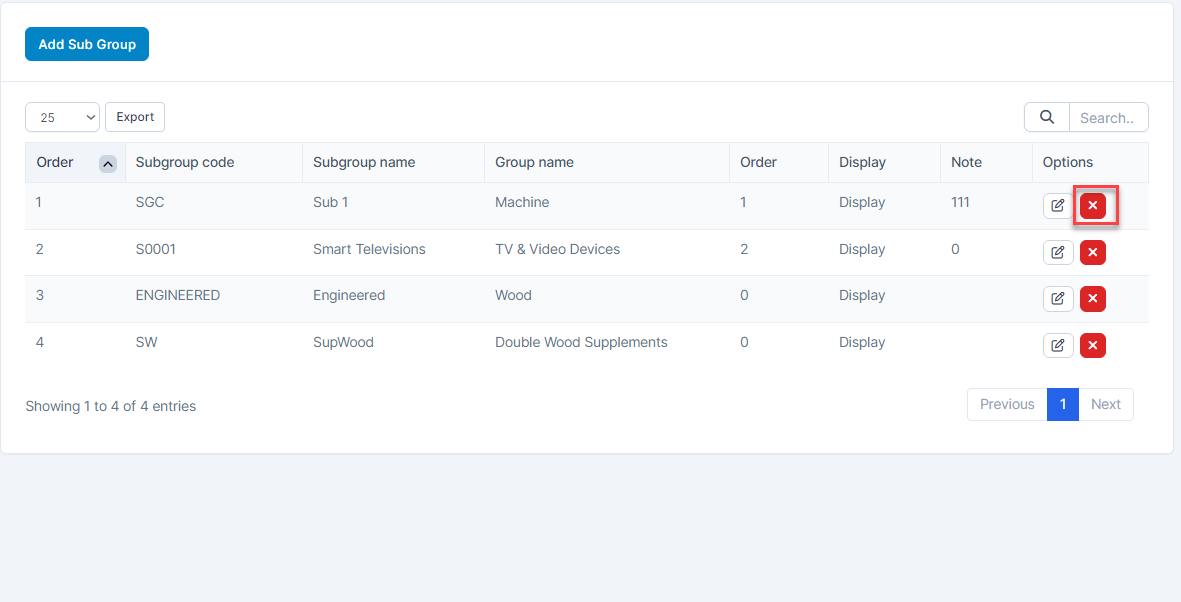Screen dimensions: 1181x602
Task: Delete the Smart Televisions subgroup
Action: click(1093, 252)
